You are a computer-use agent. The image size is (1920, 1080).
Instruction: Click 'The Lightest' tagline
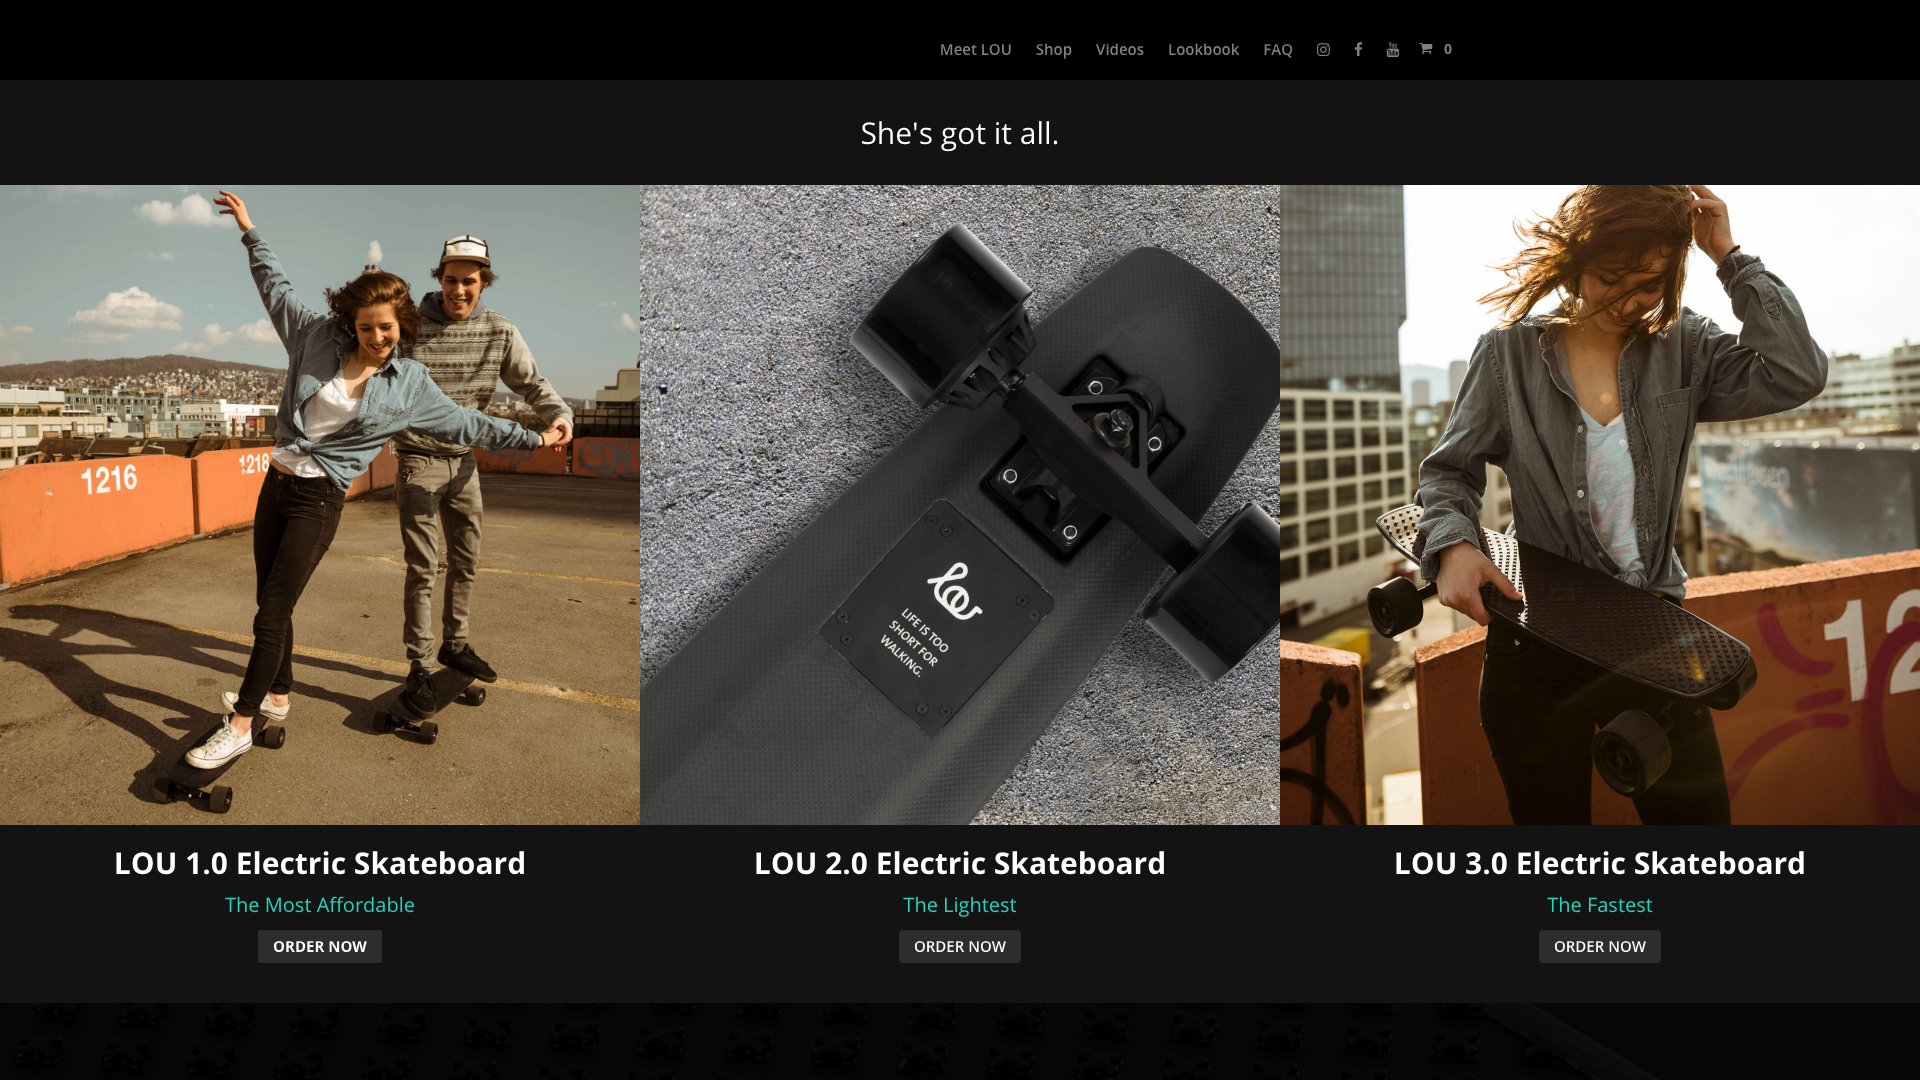point(960,905)
